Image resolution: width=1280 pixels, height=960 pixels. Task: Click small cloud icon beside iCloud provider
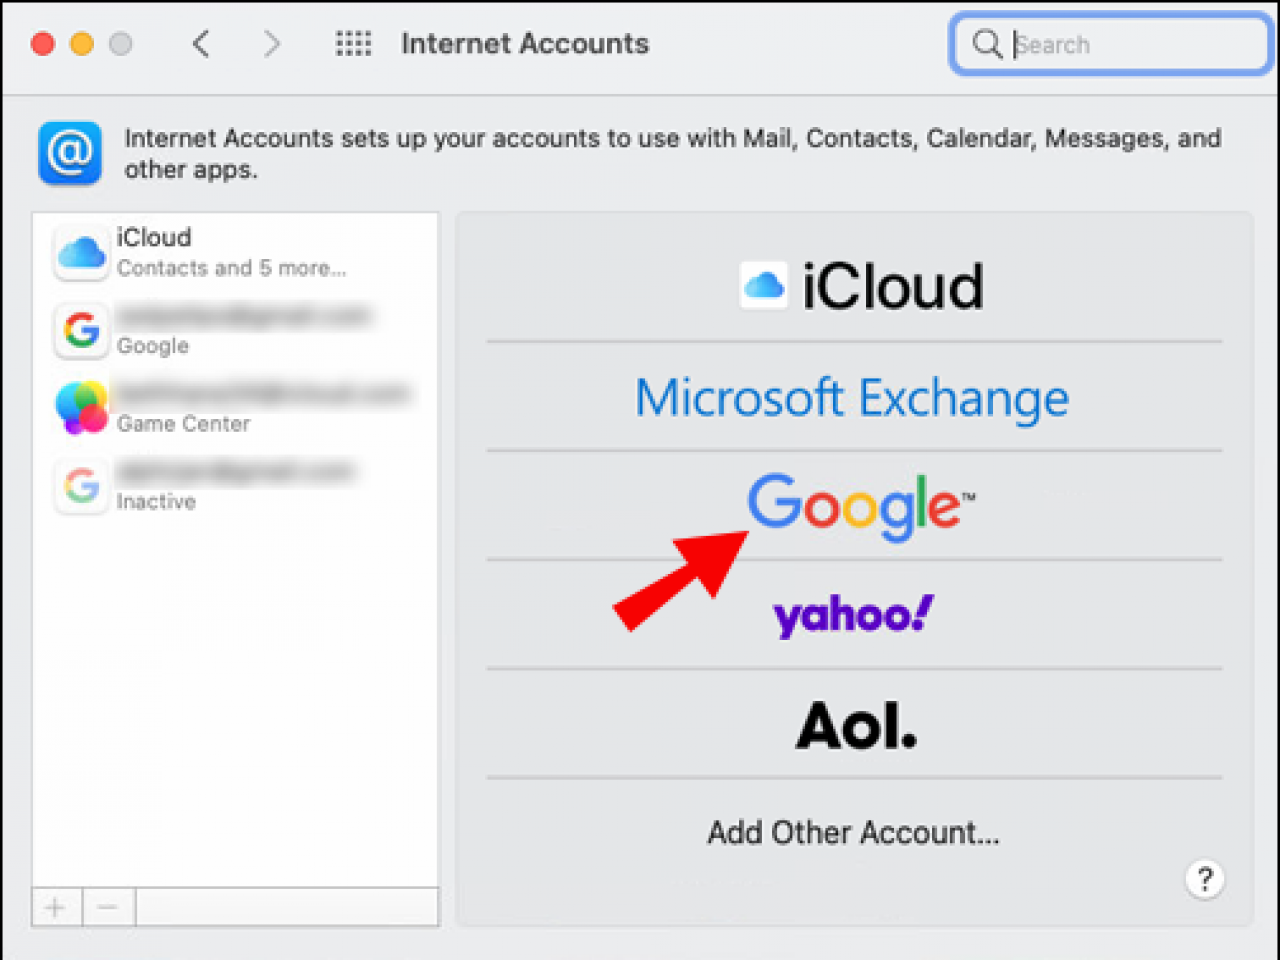point(763,286)
